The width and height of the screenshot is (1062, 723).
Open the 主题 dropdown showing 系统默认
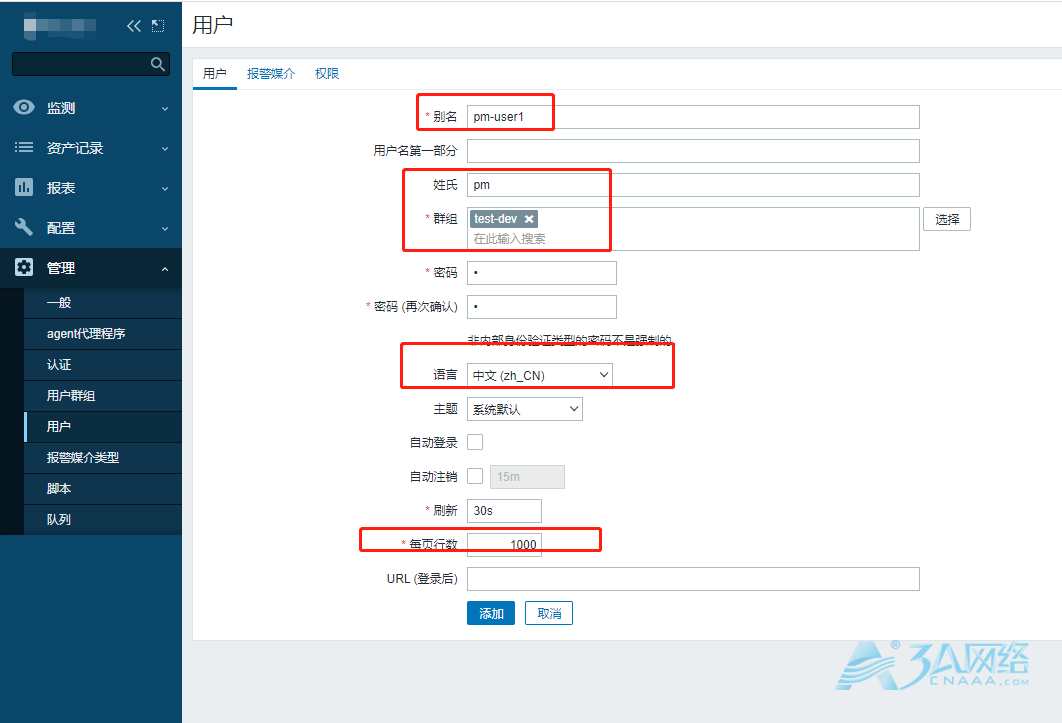tap(525, 409)
